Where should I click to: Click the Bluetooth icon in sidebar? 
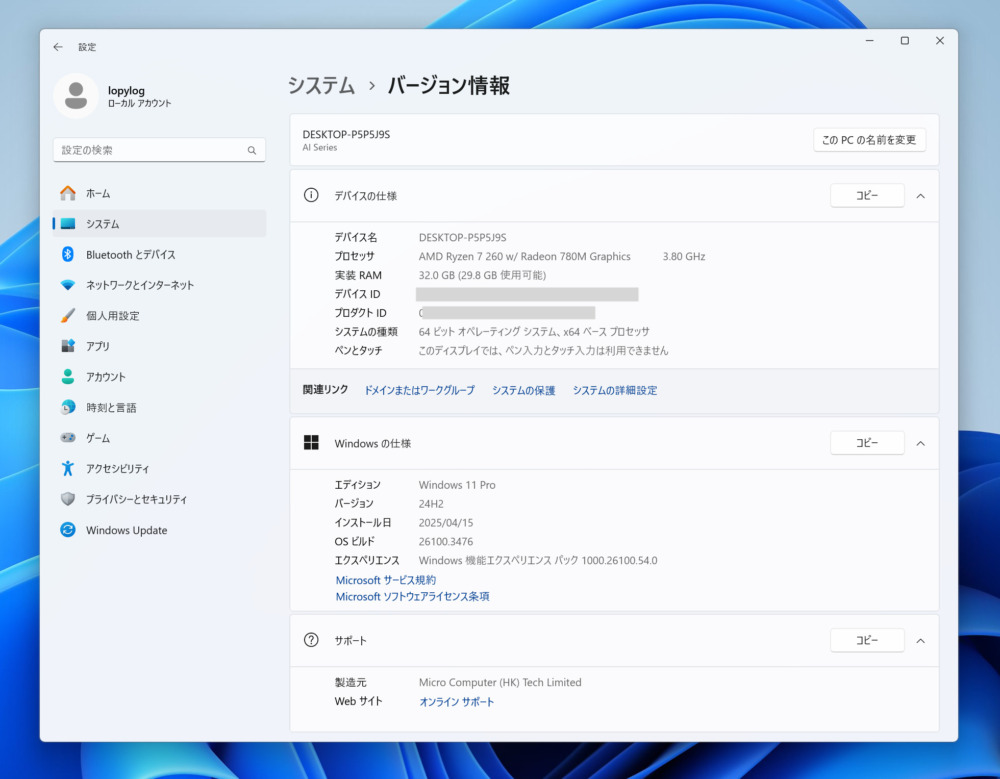(x=68, y=255)
